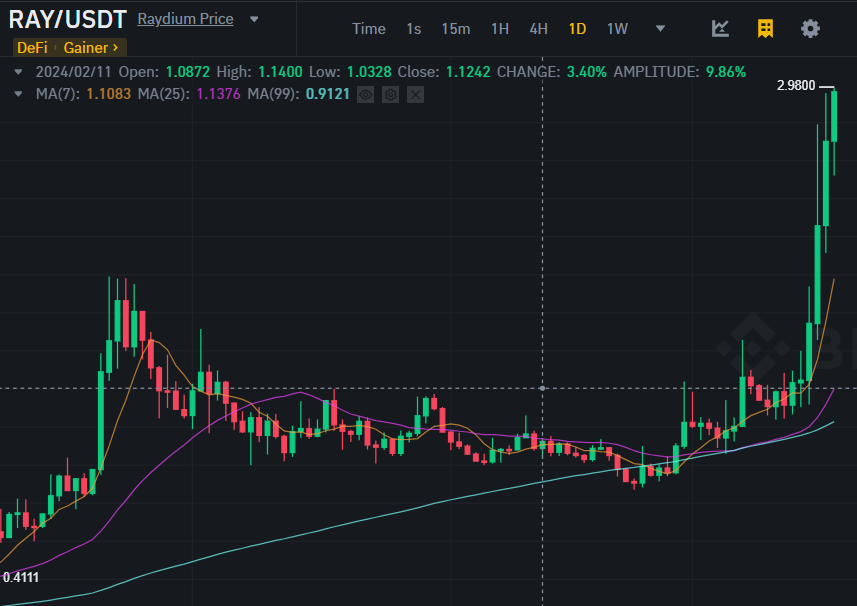Open chart settings gear icon
The width and height of the screenshot is (857, 606).
(x=810, y=28)
